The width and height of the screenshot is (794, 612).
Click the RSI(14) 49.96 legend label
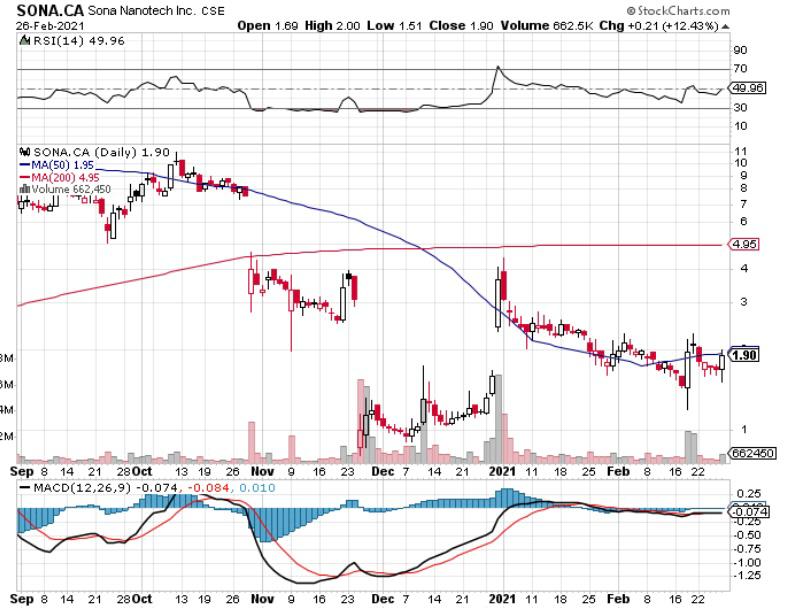[x=78, y=40]
